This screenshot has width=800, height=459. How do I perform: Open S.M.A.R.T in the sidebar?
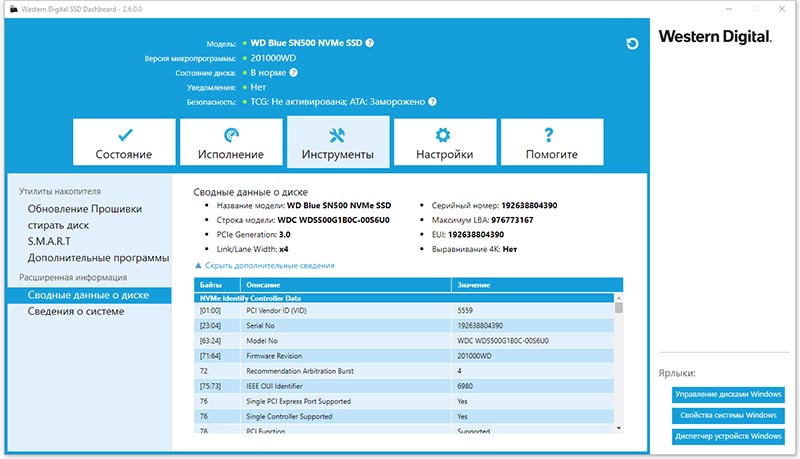coord(49,241)
